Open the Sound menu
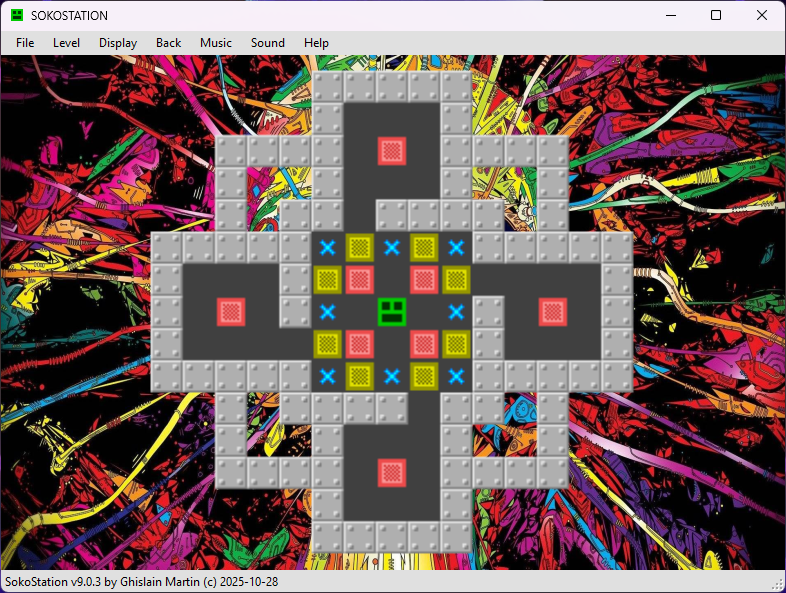786x593 pixels. pos(268,43)
